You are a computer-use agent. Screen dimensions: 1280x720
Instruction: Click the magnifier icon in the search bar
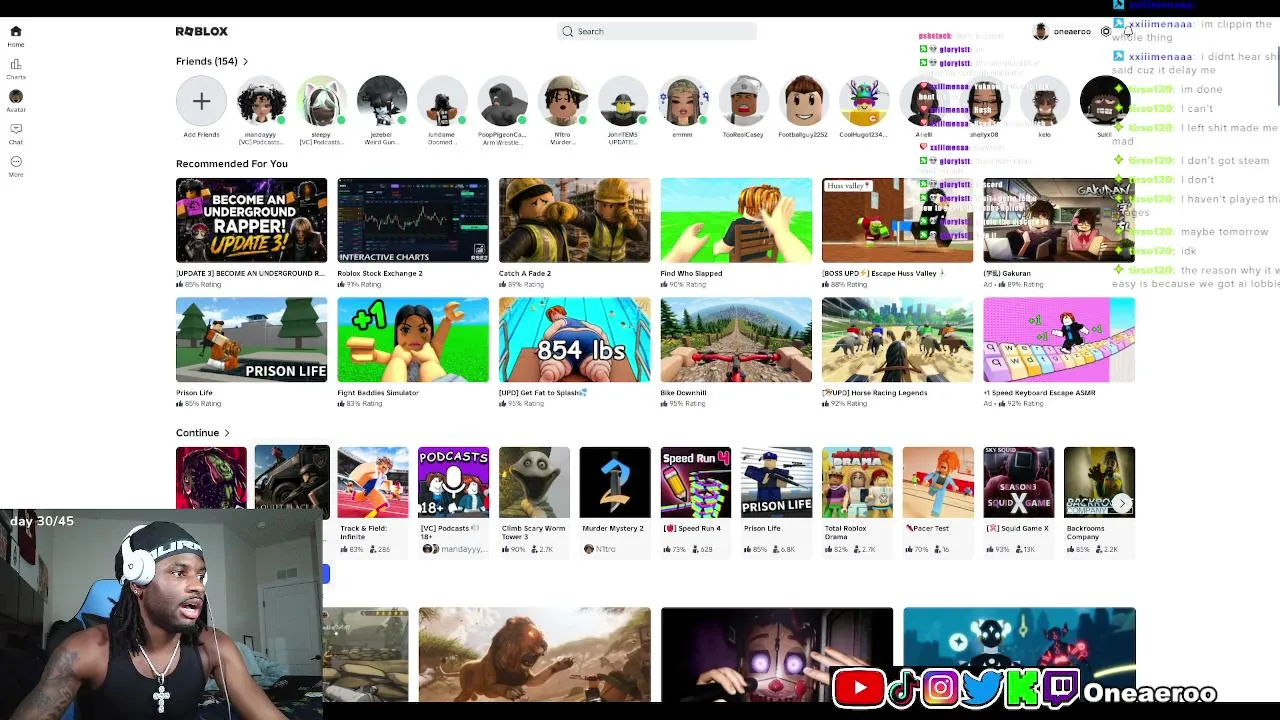[x=568, y=31]
